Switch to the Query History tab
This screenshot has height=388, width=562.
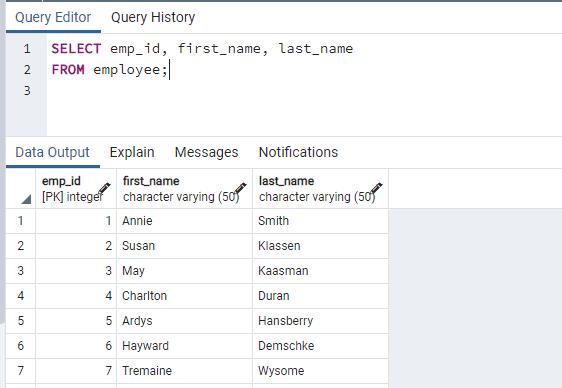tap(153, 17)
